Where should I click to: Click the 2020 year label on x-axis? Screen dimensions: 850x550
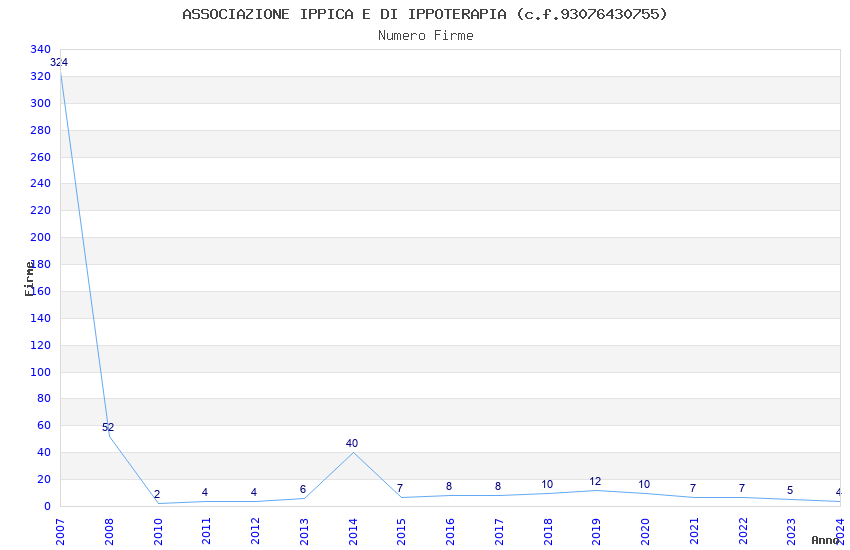coord(645,531)
